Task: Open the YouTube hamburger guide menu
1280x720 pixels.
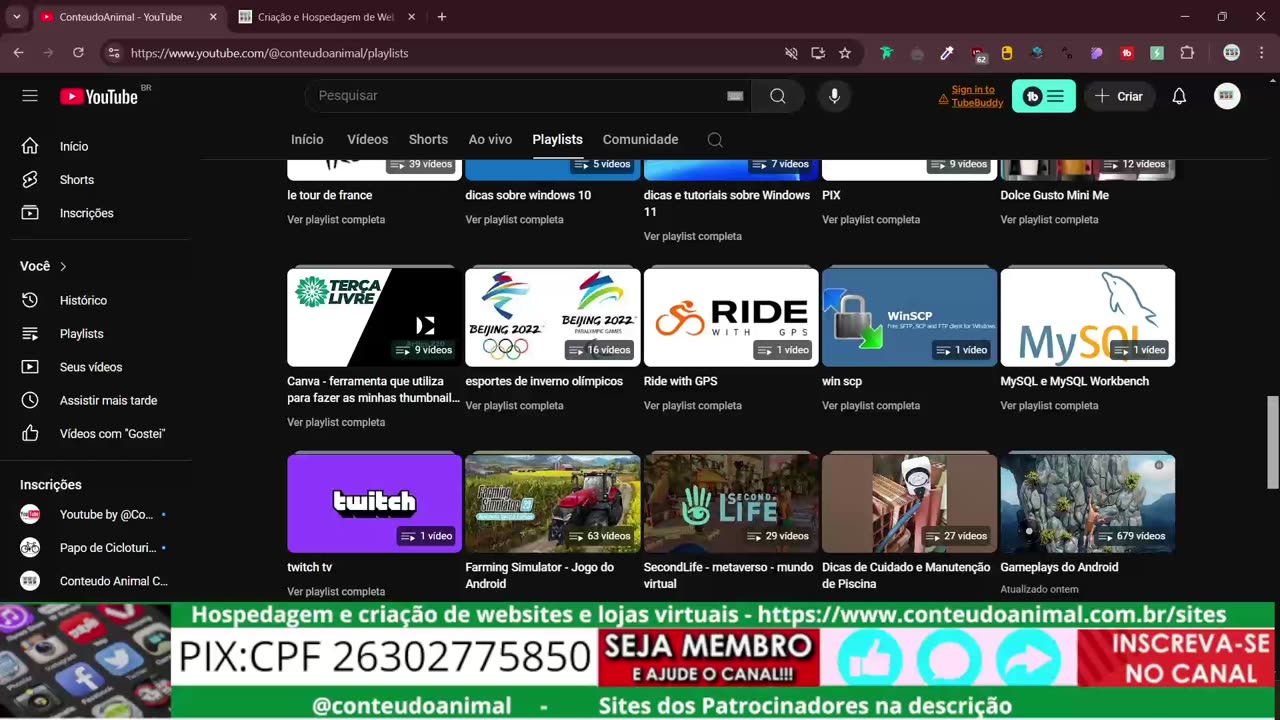Action: click(30, 96)
